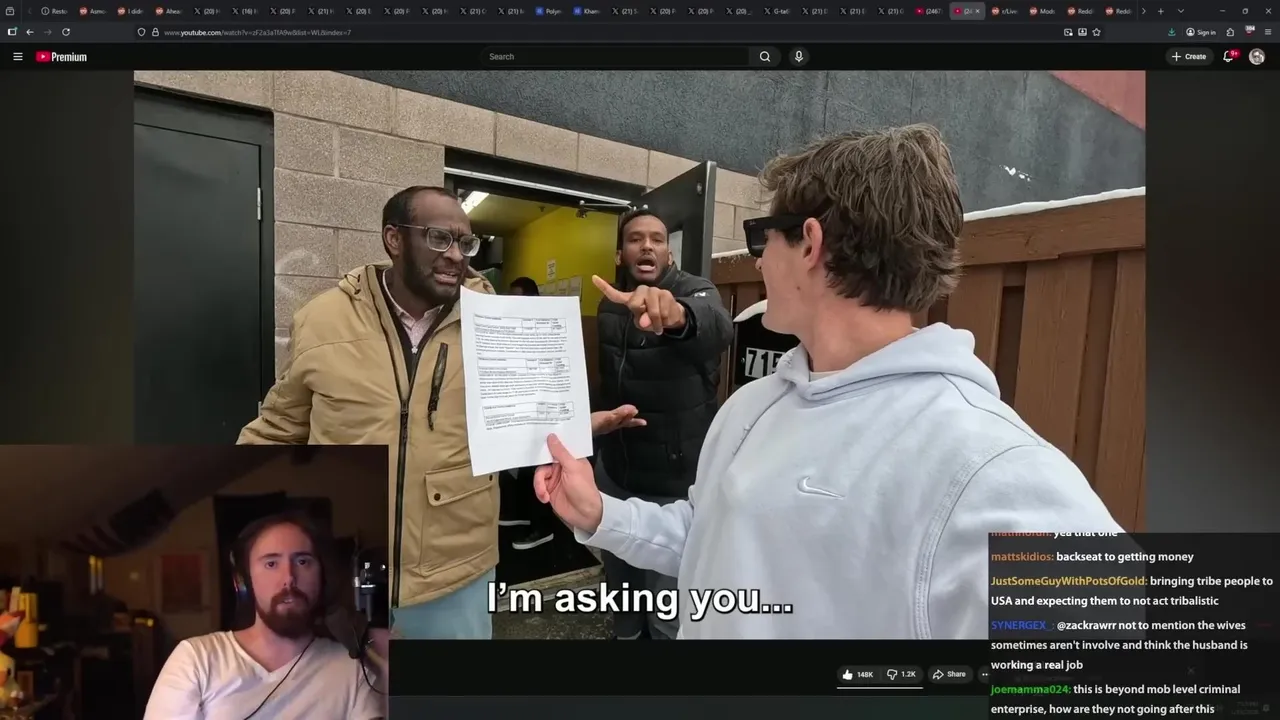Image resolution: width=1280 pixels, height=720 pixels.
Task: Dislike the video with thumbs down
Action: [x=892, y=674]
